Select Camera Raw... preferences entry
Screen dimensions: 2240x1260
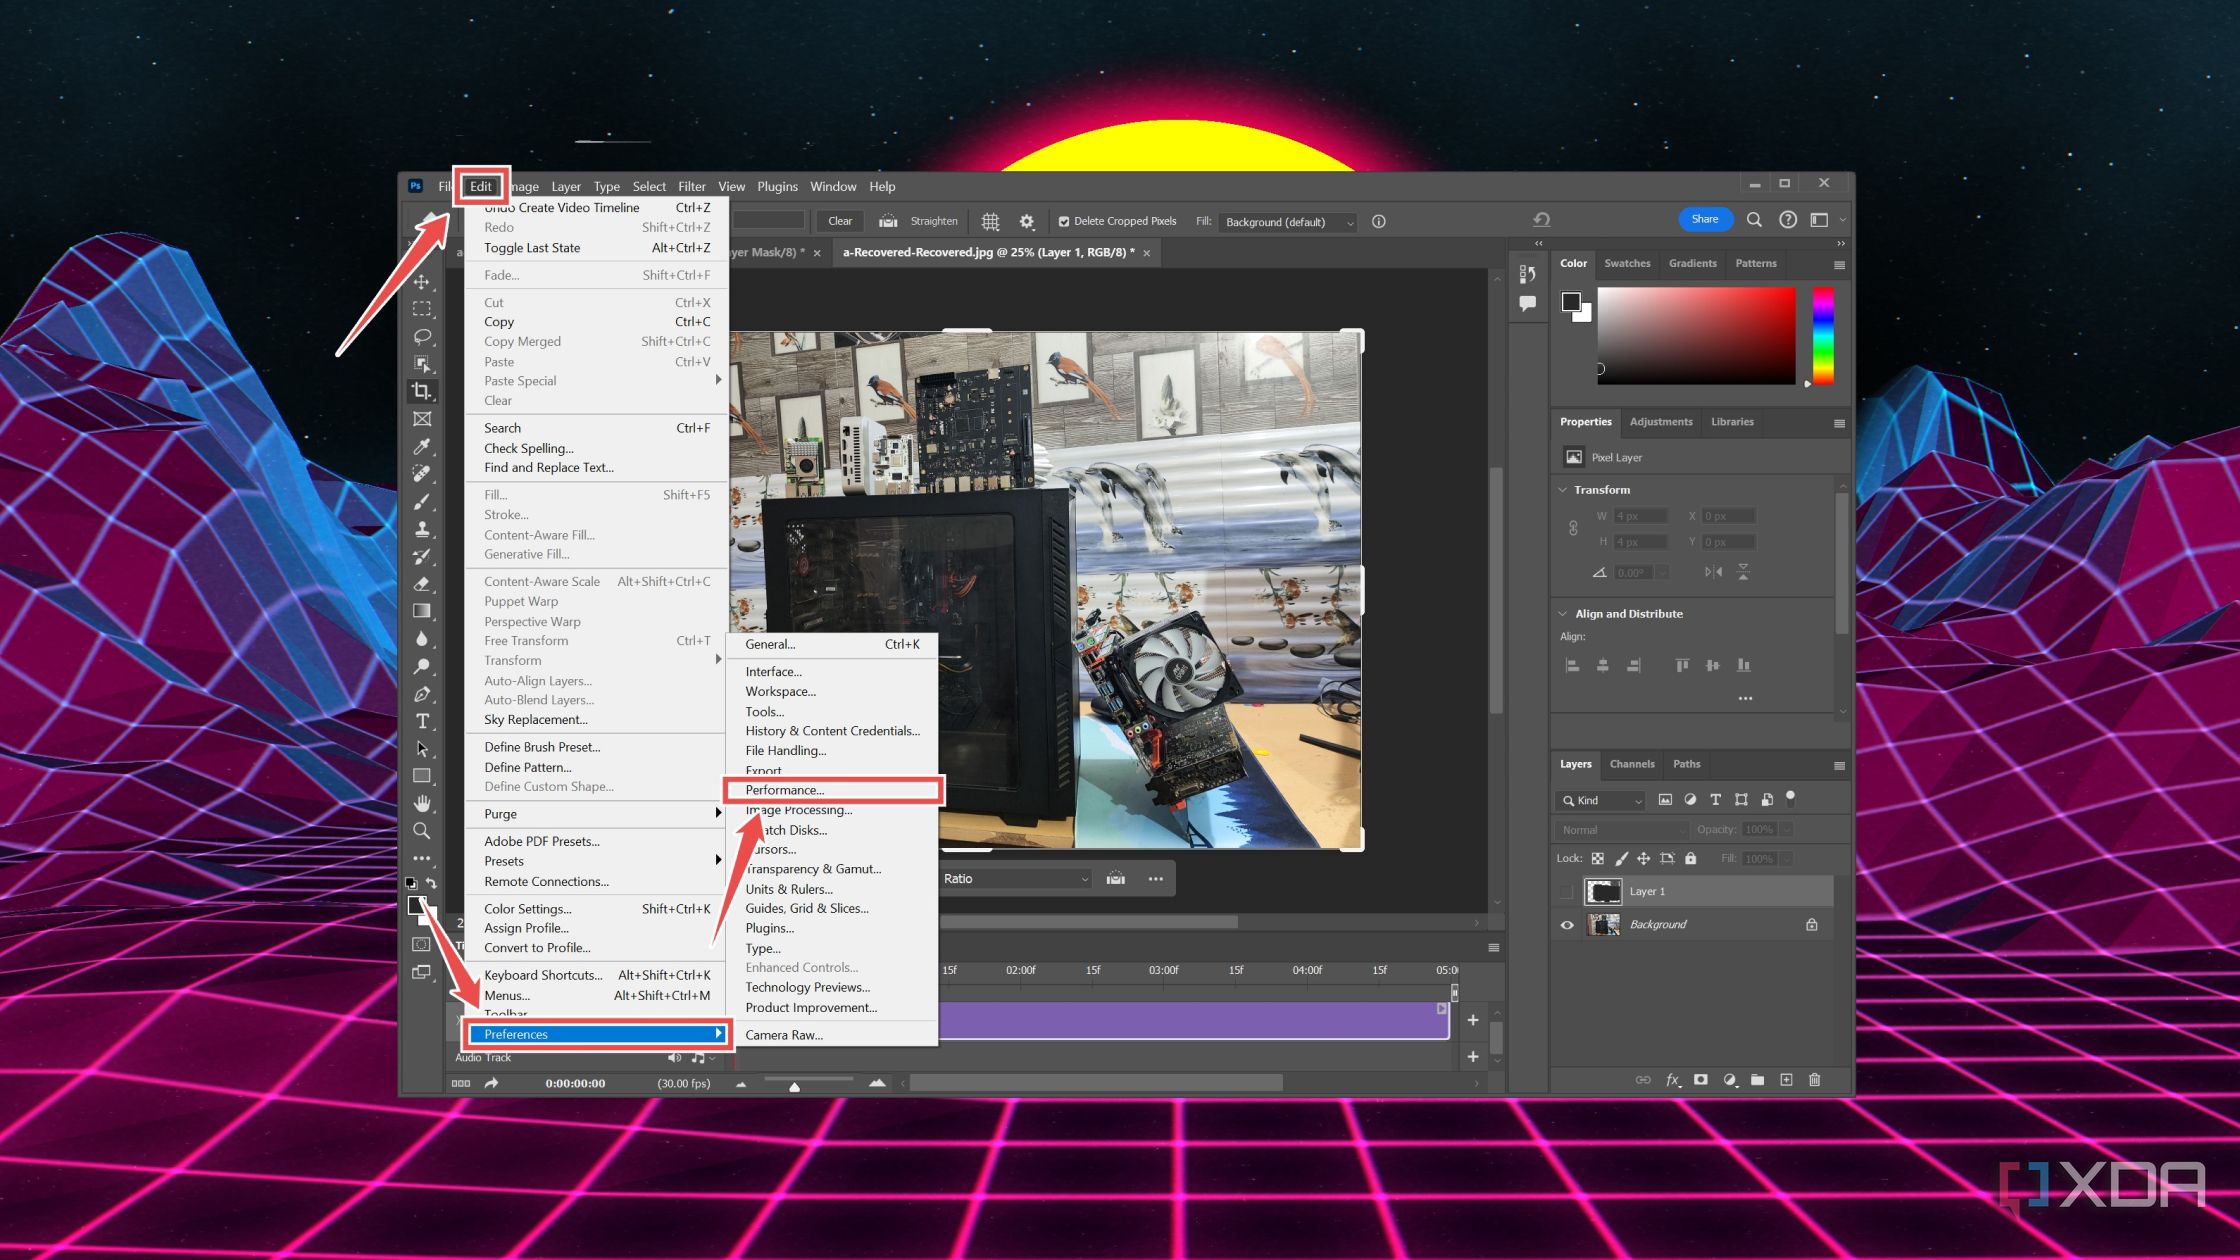coord(784,1035)
